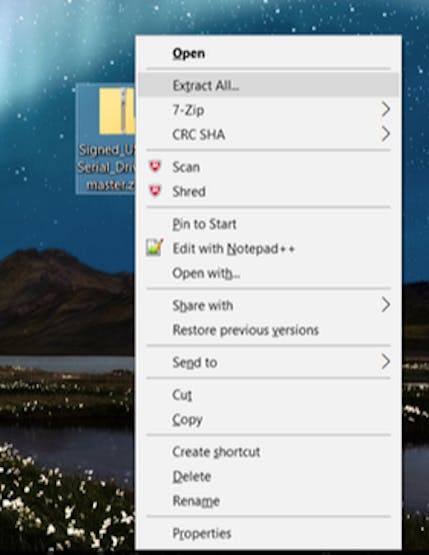Click the Notepad++ icon in the menu

click(155, 247)
